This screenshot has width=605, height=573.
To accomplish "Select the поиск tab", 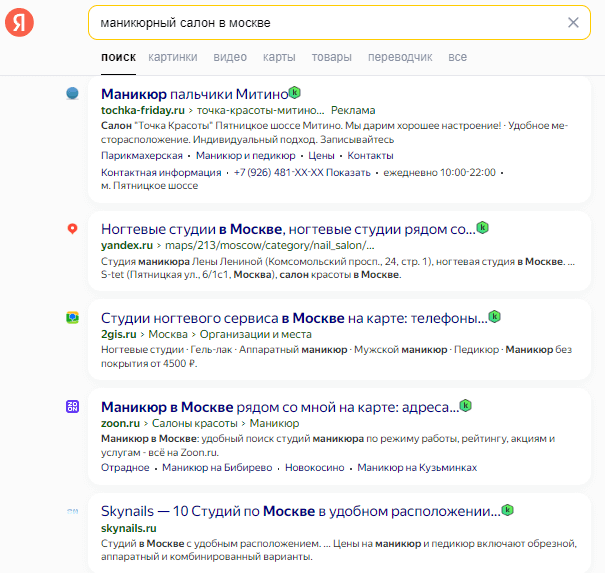I will click(118, 57).
